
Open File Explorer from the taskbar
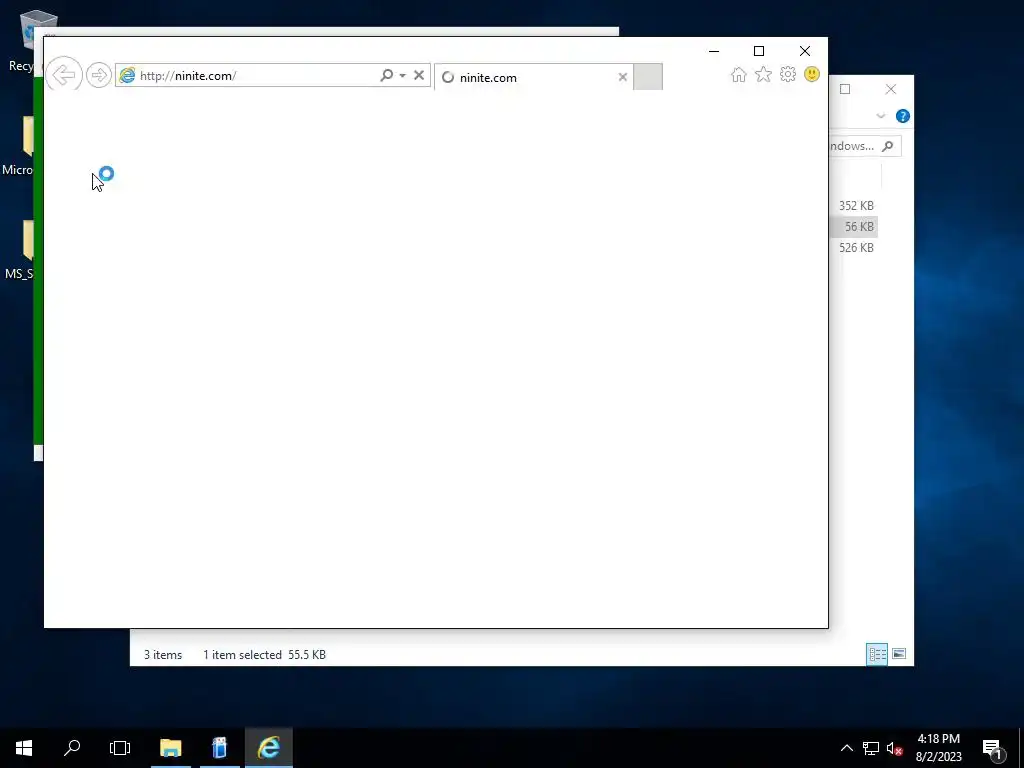click(170, 748)
